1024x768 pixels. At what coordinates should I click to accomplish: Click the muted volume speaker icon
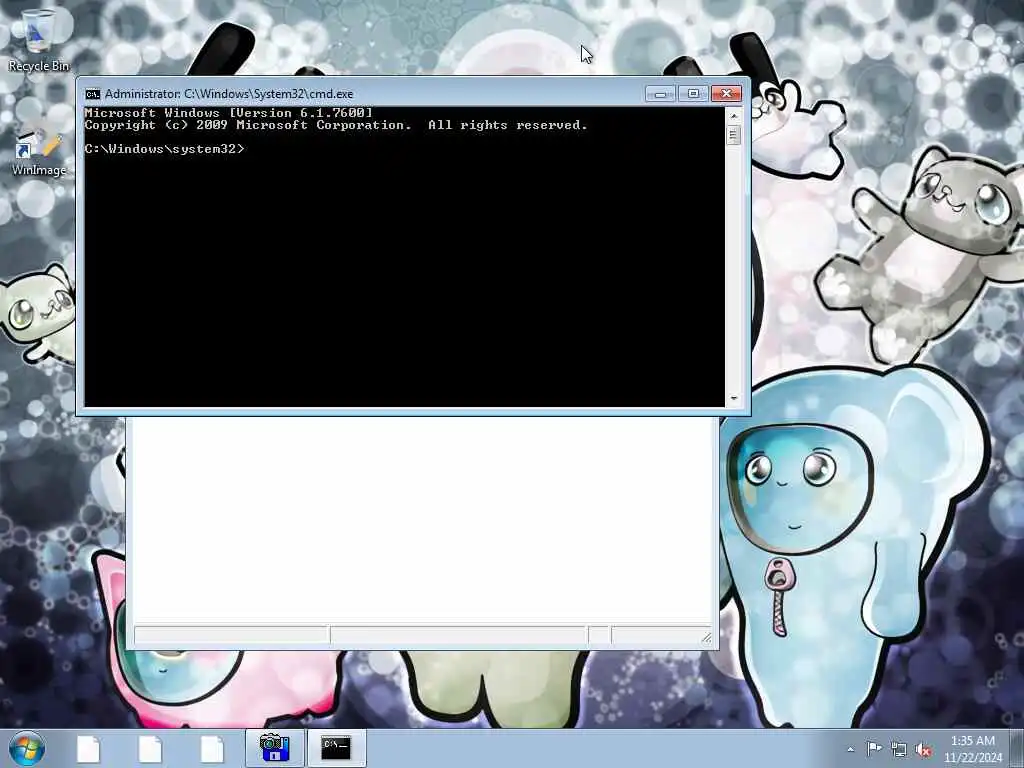(923, 750)
